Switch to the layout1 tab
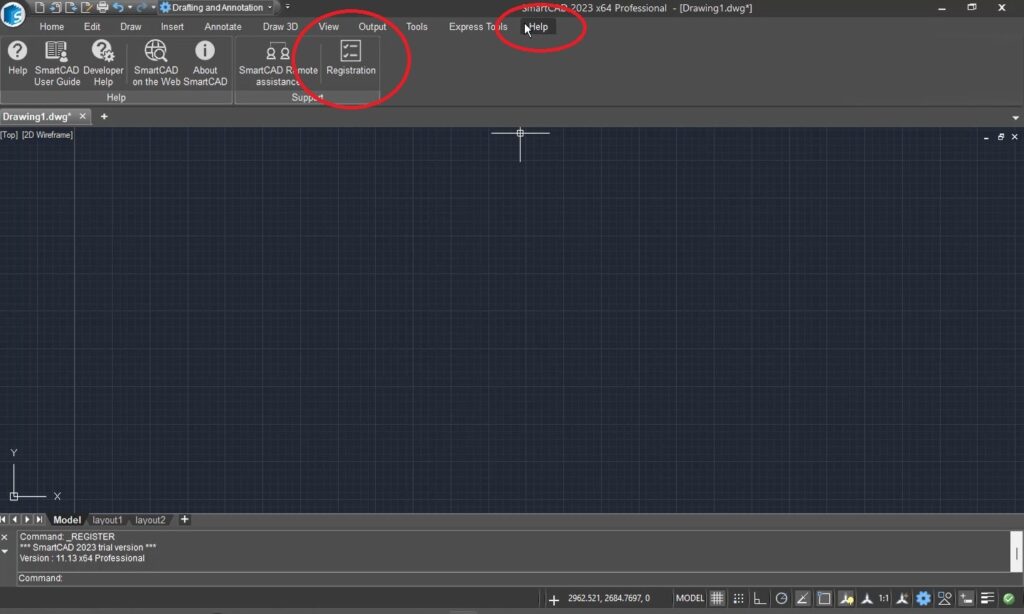Image resolution: width=1024 pixels, height=614 pixels. point(107,520)
